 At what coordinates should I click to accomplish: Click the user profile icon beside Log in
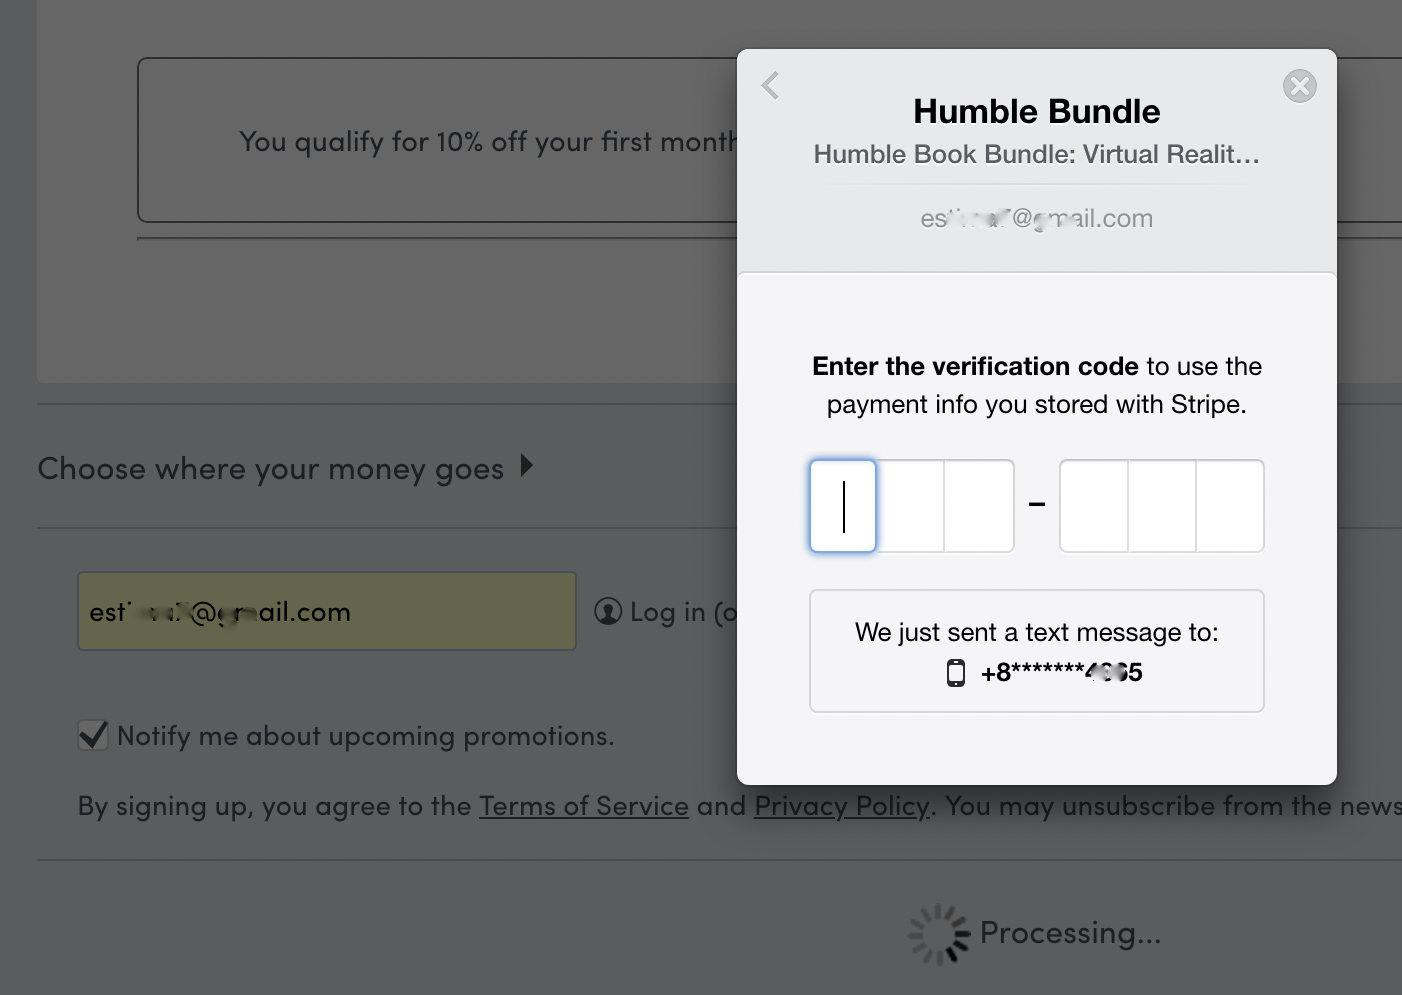point(608,611)
